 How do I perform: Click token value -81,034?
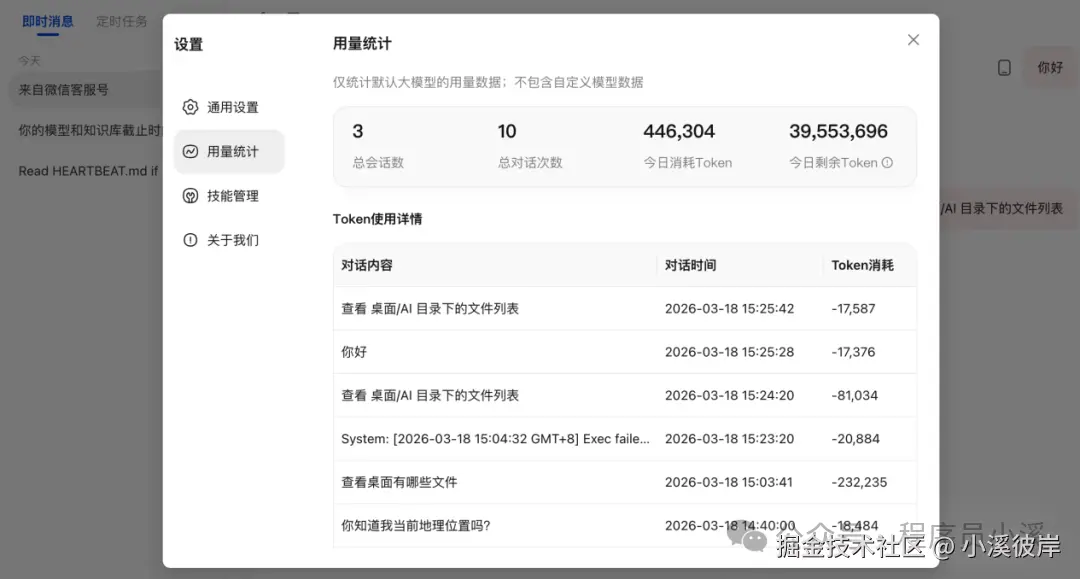855,395
